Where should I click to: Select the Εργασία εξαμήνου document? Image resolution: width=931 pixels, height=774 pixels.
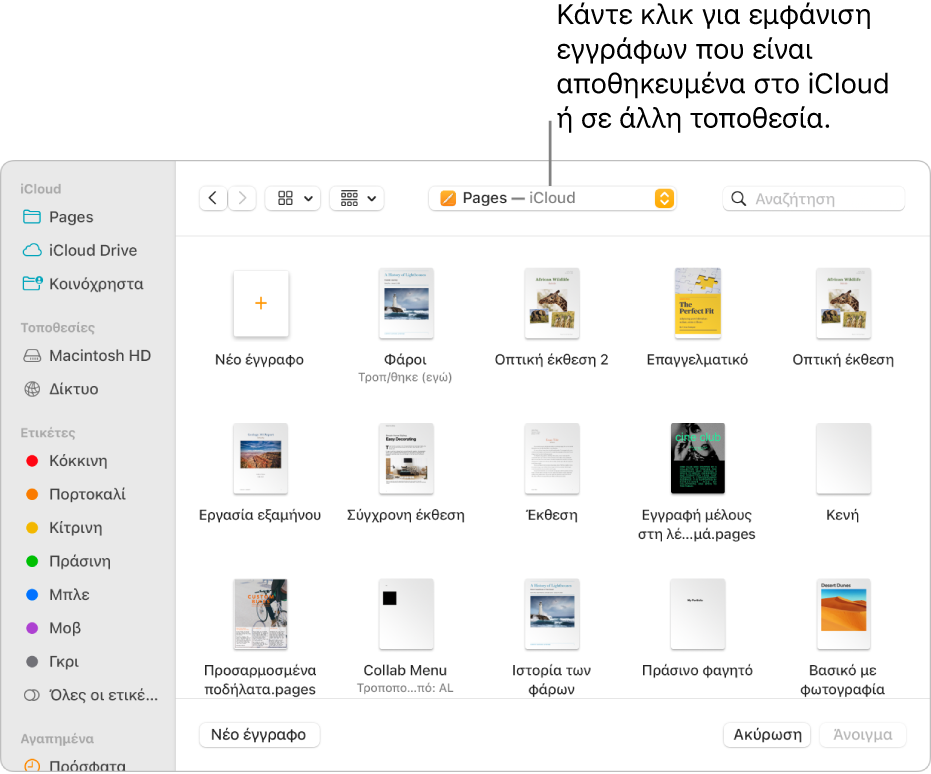pos(261,459)
